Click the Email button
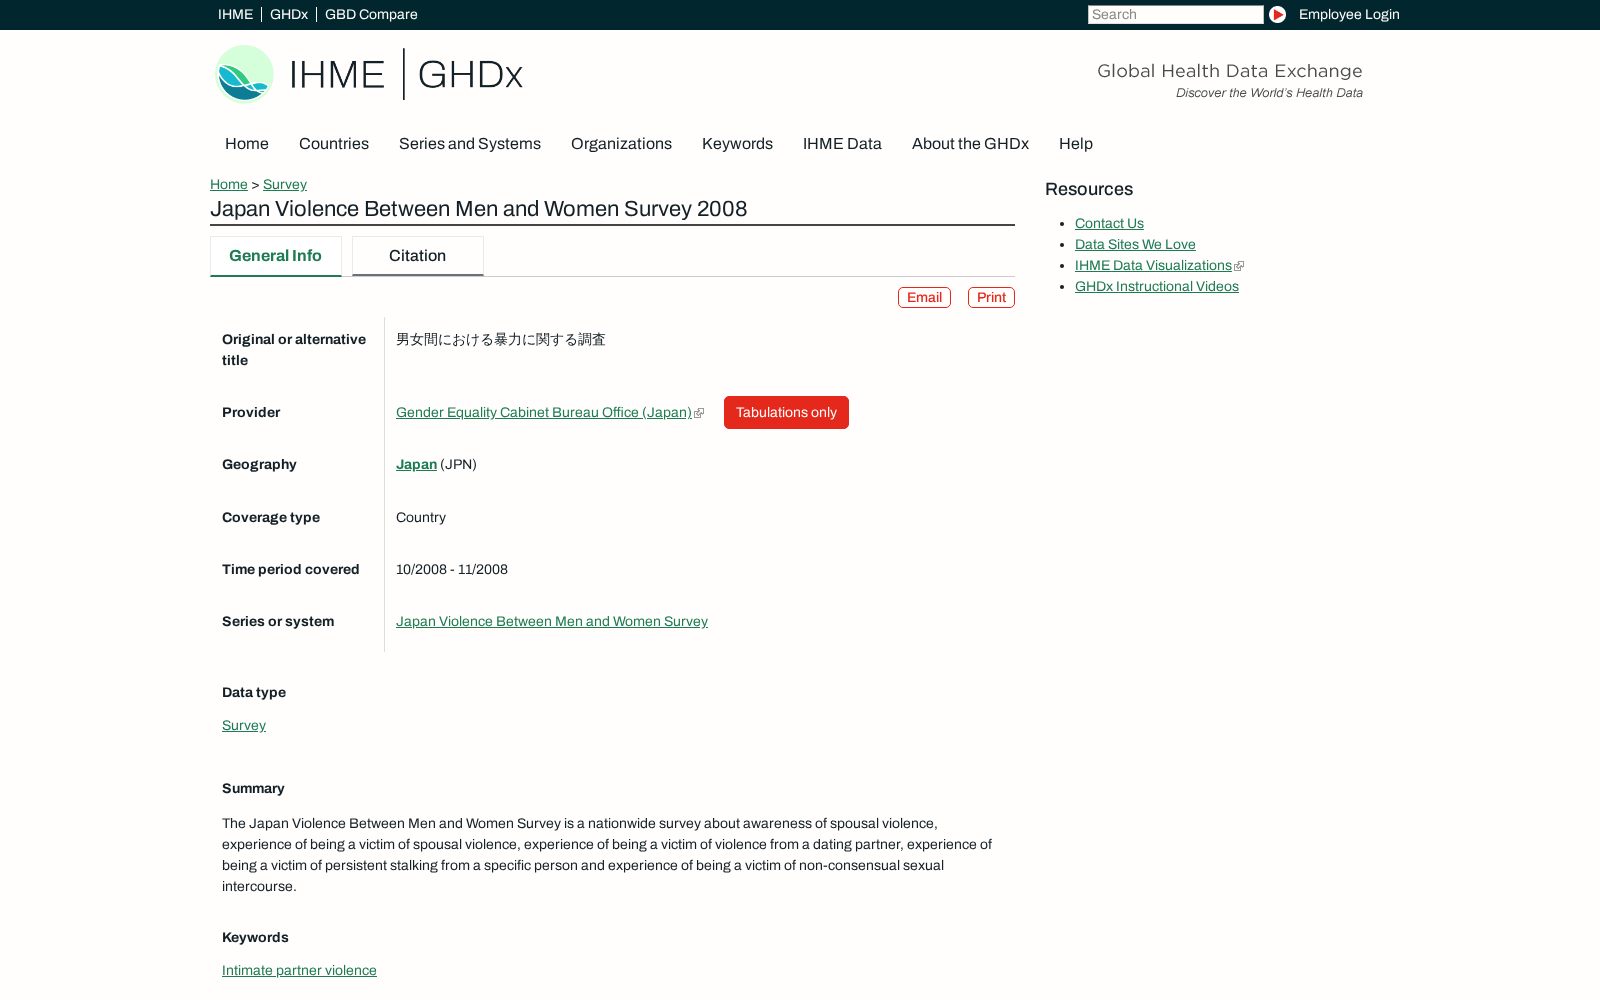The image size is (1600, 1000). (924, 298)
